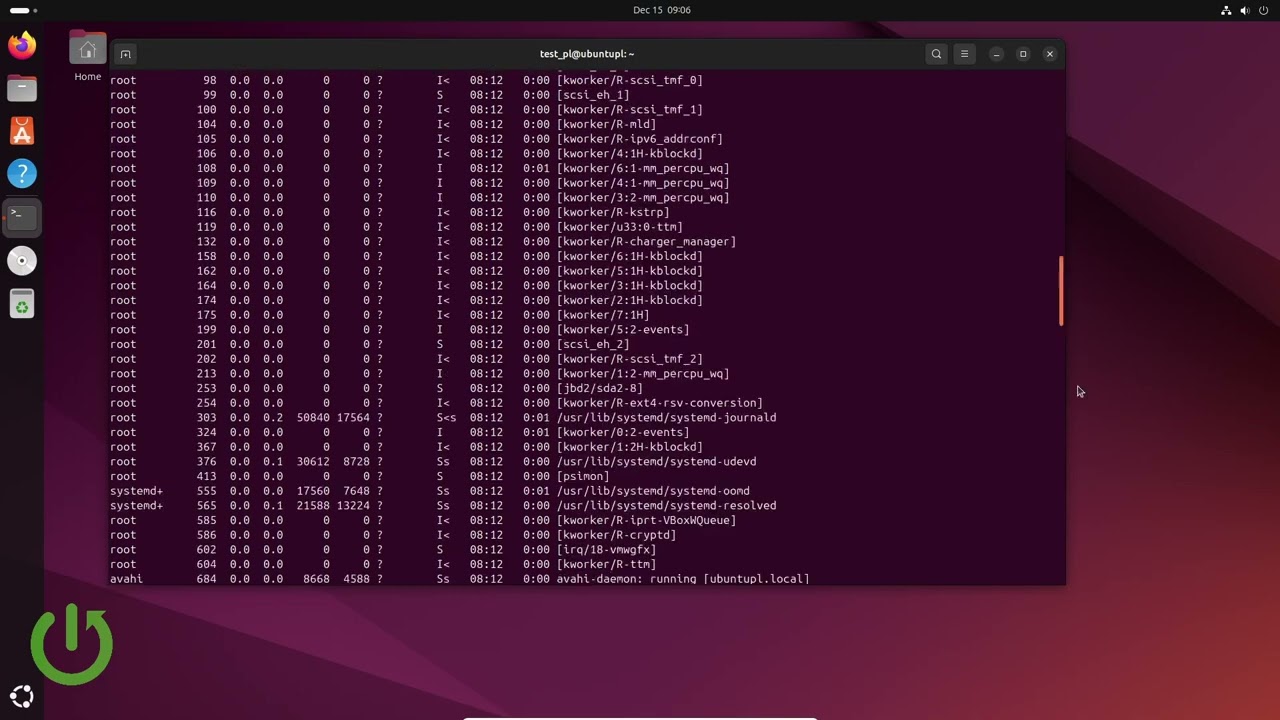Select the systemd-udevd process line
The width and height of the screenshot is (1280, 720).
(433, 462)
